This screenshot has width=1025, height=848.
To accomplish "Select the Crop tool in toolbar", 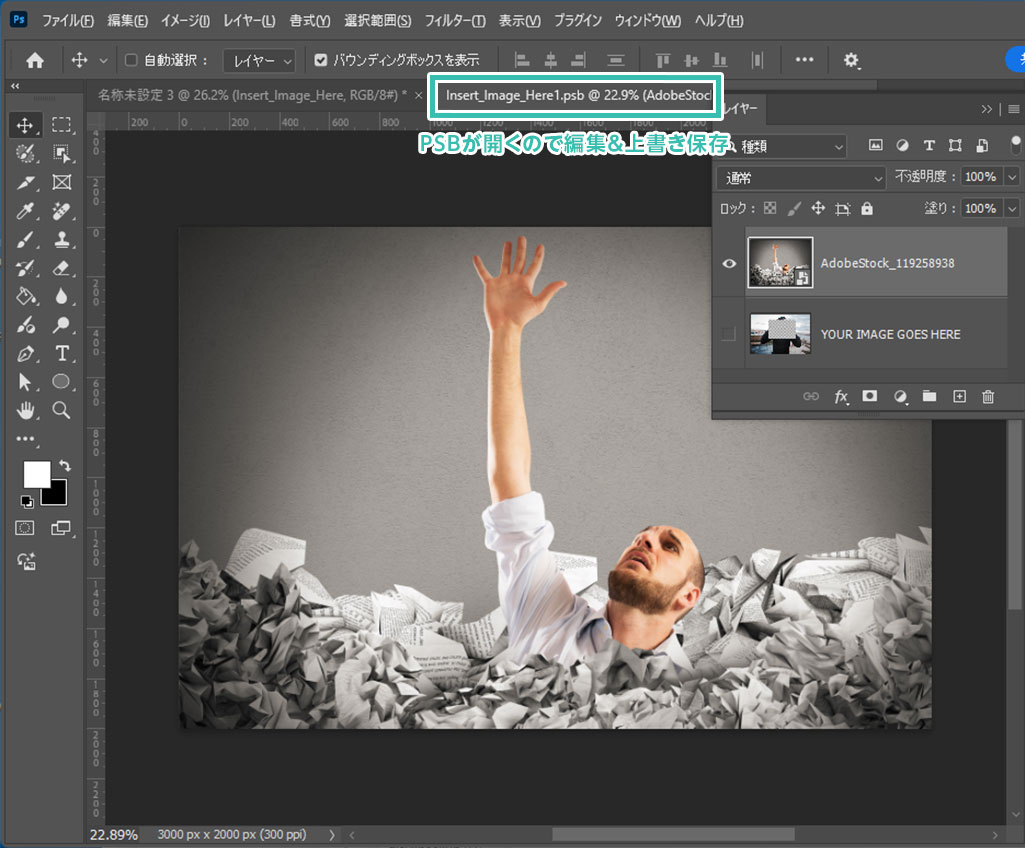I will [25, 182].
